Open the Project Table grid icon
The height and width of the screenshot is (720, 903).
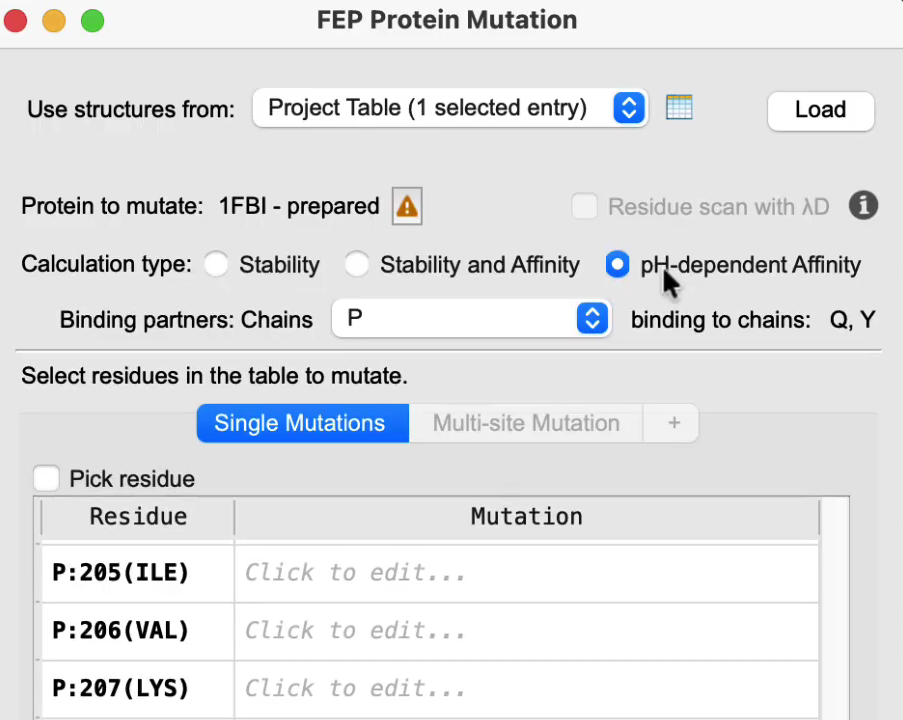(x=679, y=108)
